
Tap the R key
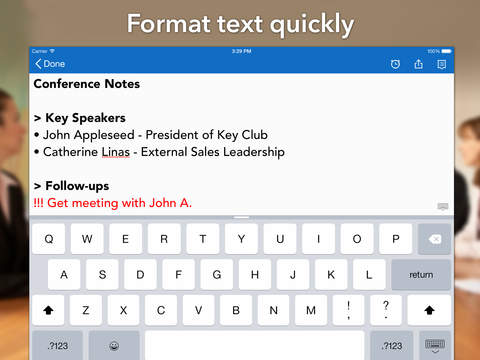[164, 239]
